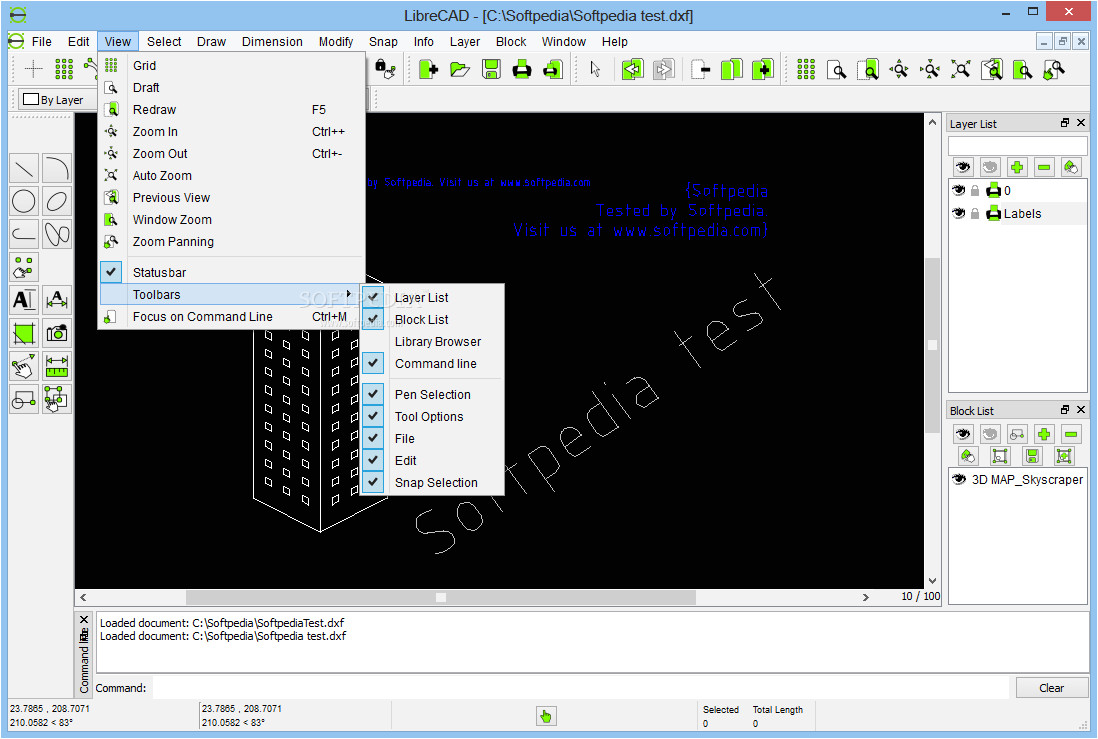This screenshot has width=1098, height=739.
Task: Select the Insert Image camera tool
Action: (57, 333)
